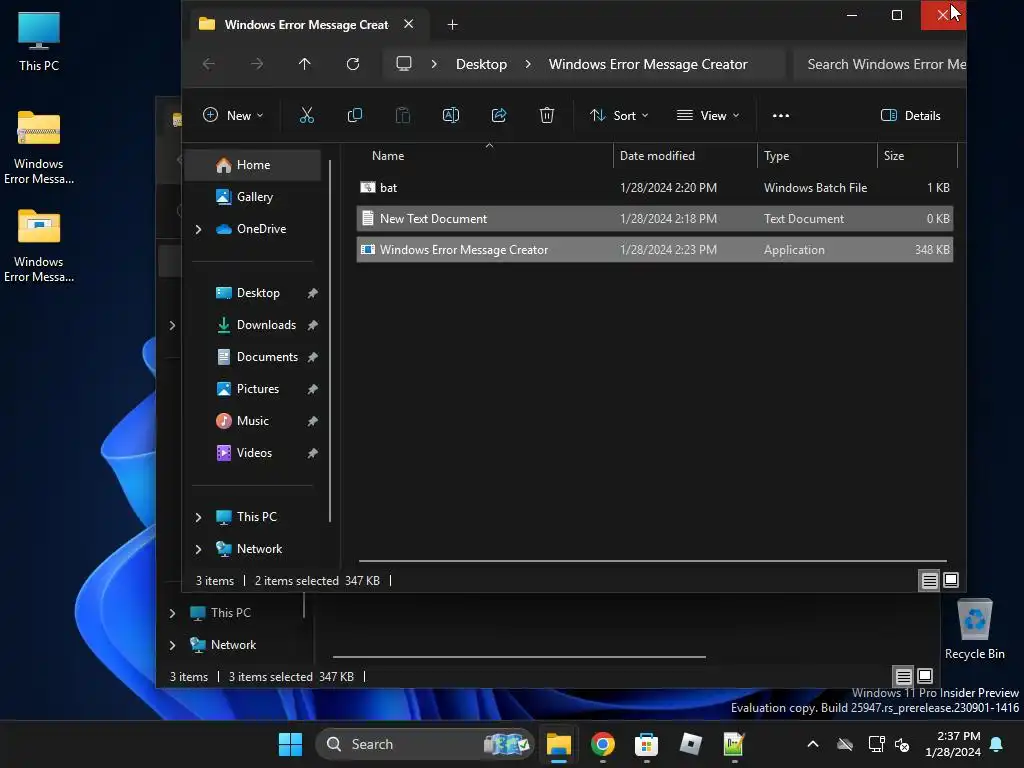
Task: Switch to details list view in front window
Action: (x=929, y=580)
